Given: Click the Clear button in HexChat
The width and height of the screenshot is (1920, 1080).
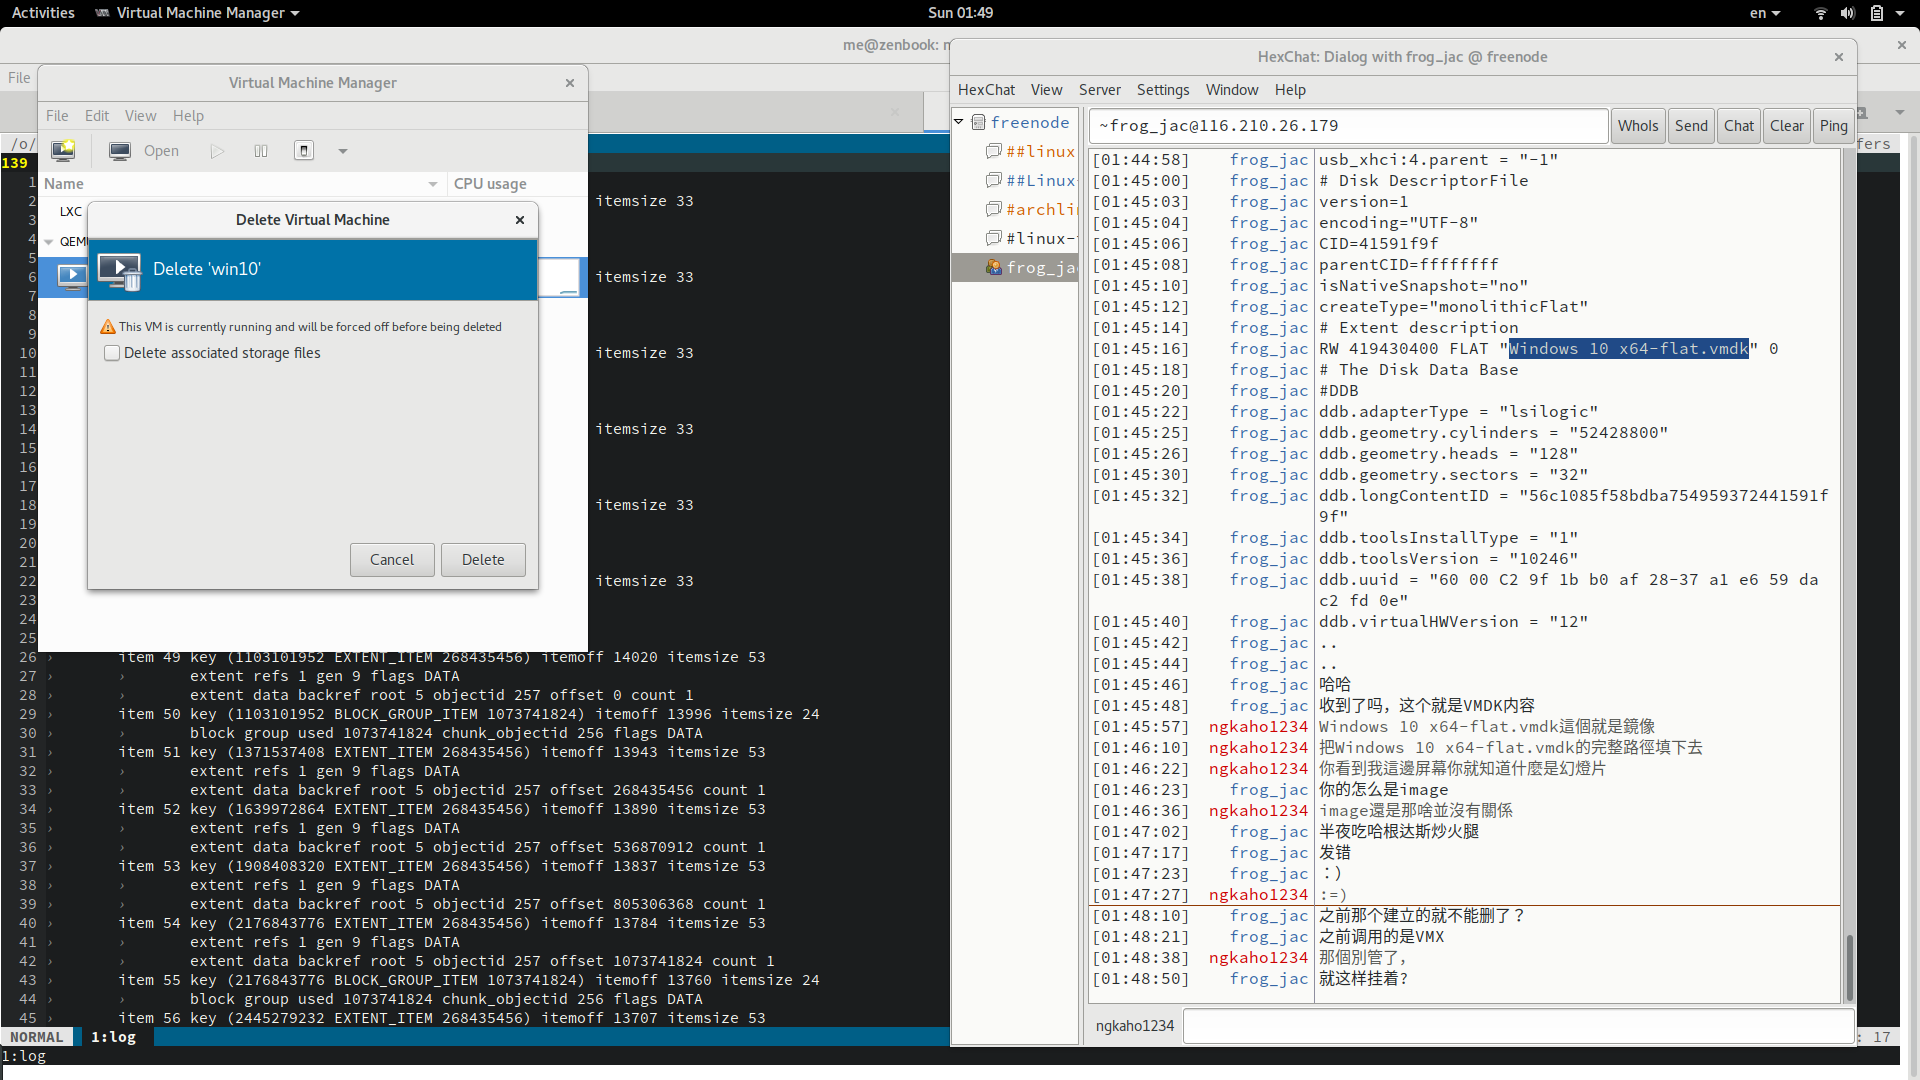Looking at the screenshot, I should pyautogui.click(x=1787, y=126).
